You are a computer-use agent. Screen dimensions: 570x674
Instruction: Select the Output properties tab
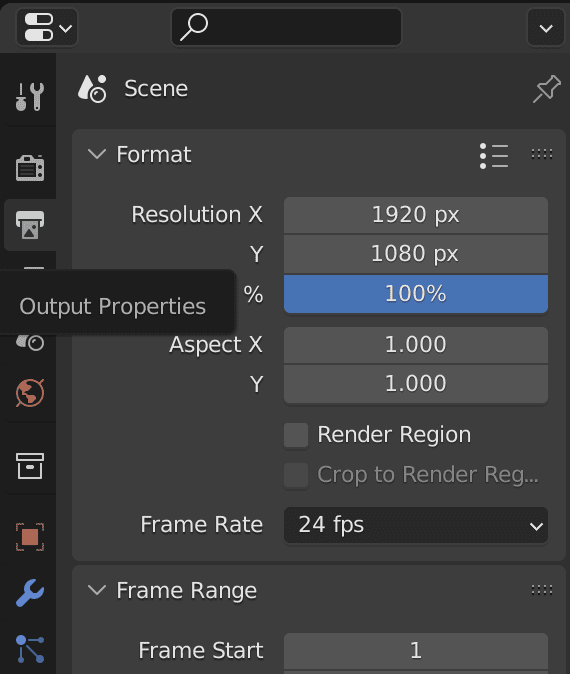click(30, 224)
